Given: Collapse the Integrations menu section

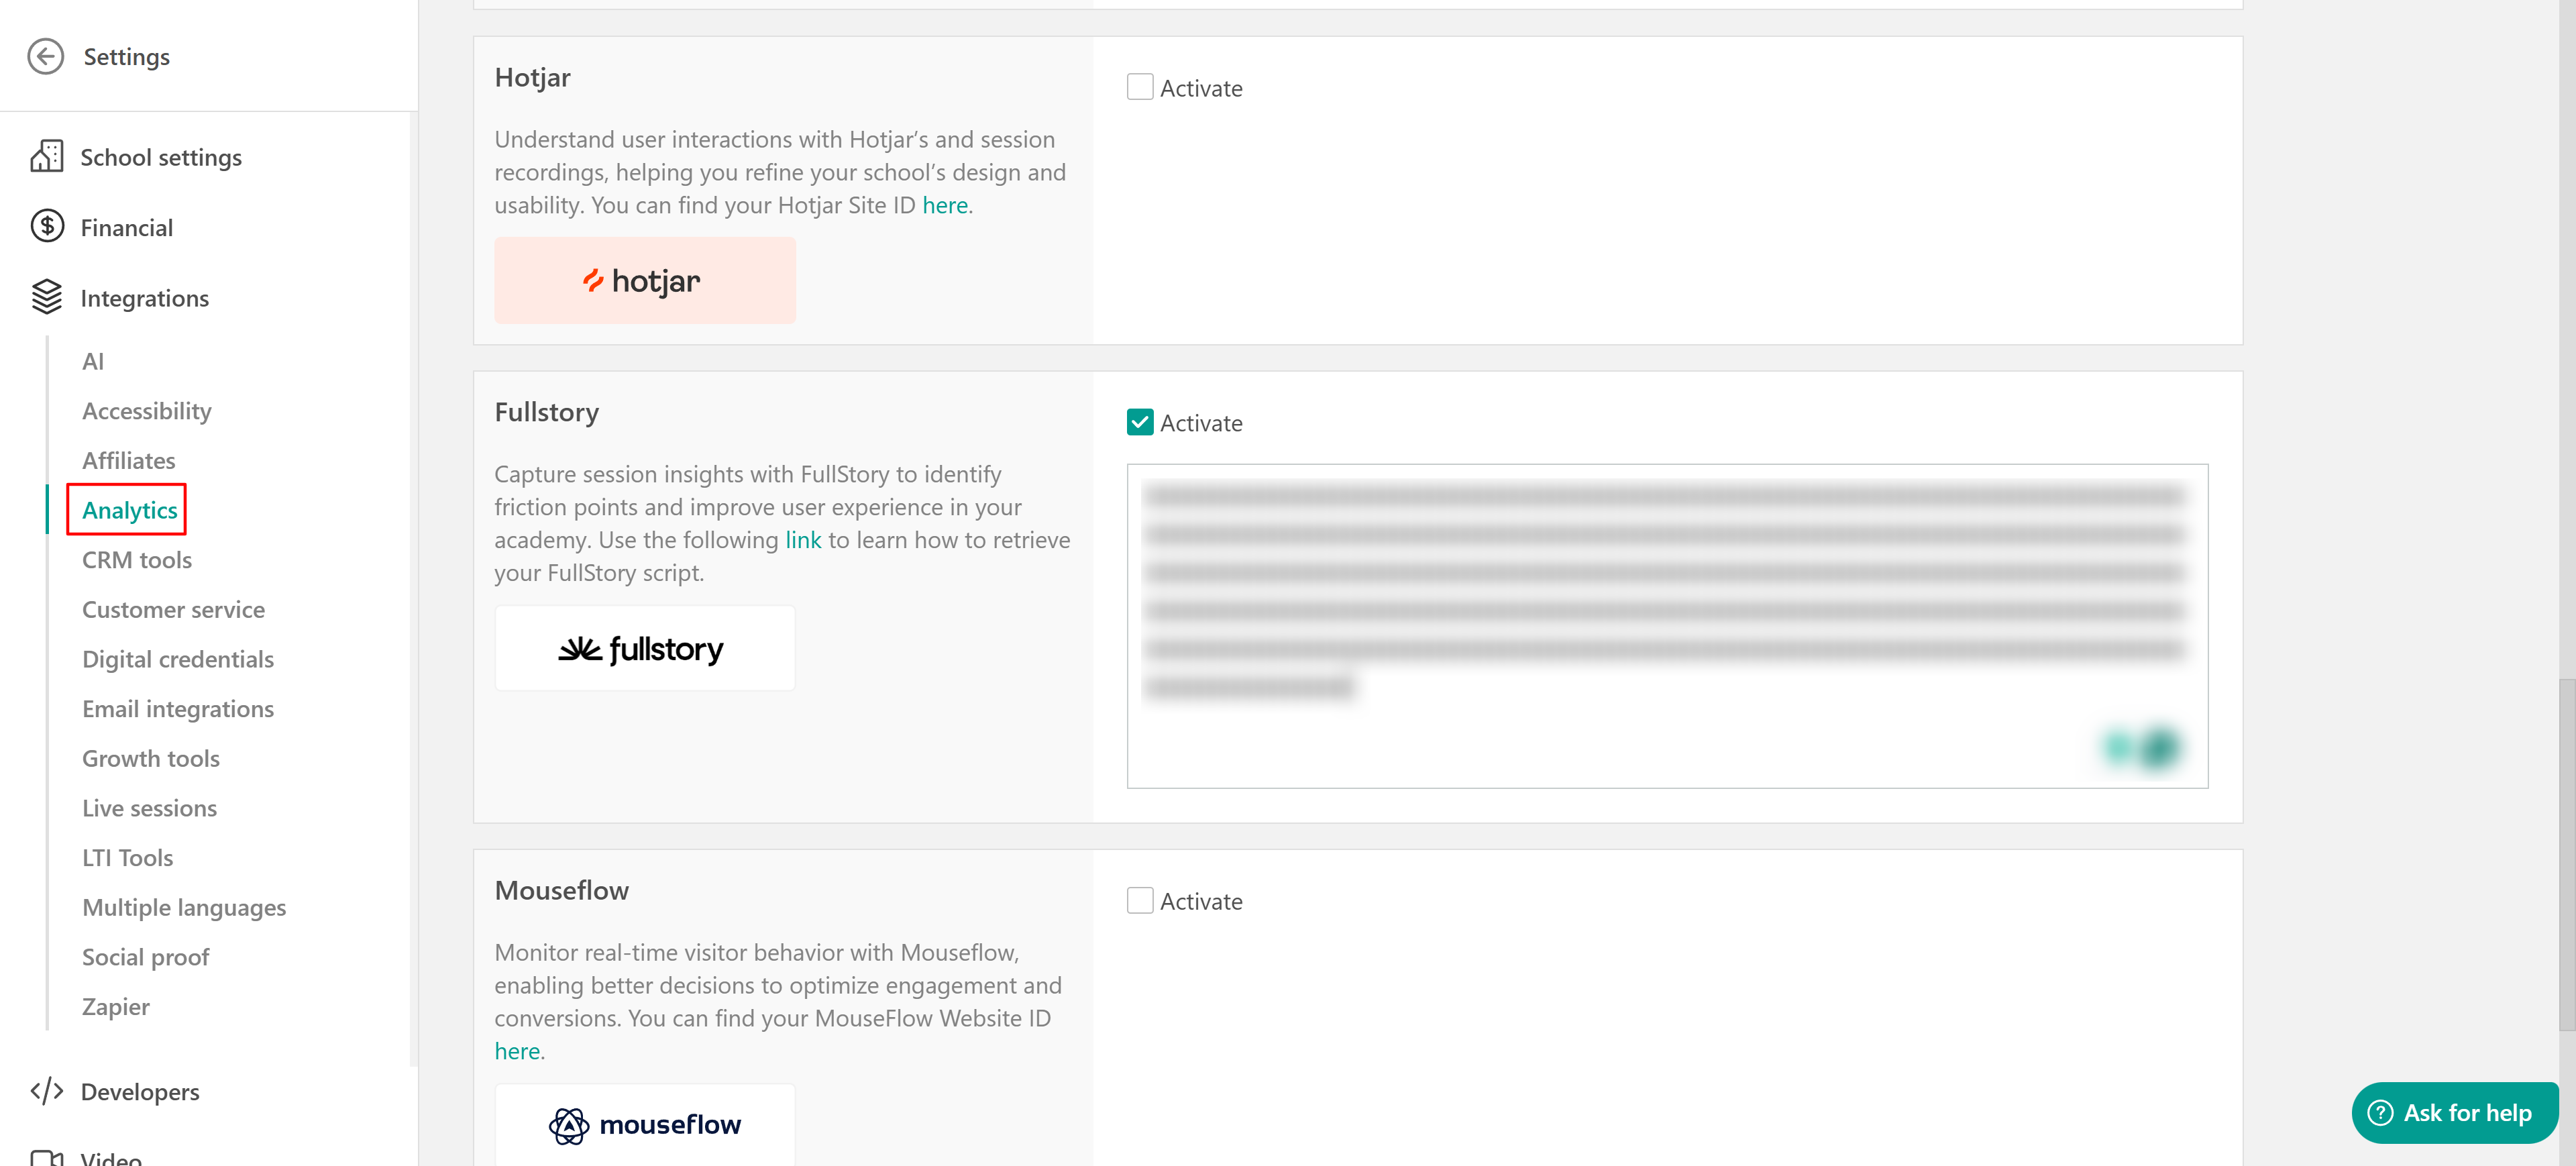Looking at the screenshot, I should tap(144, 298).
